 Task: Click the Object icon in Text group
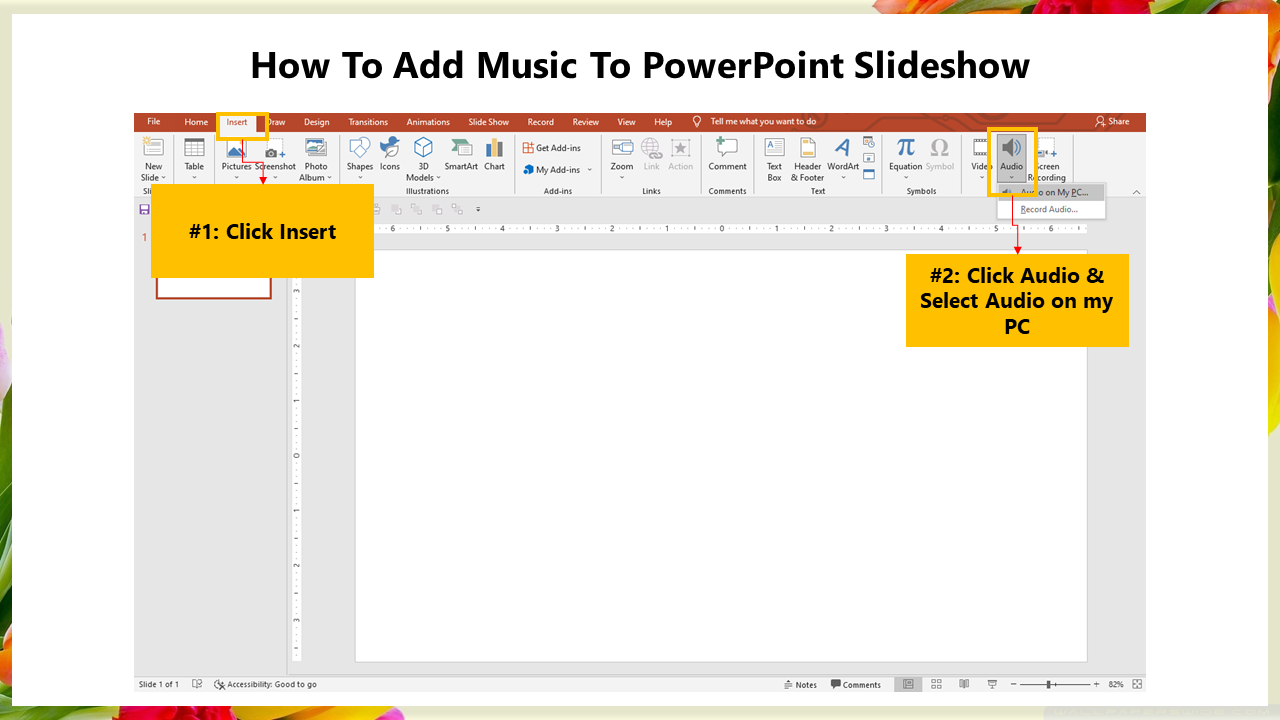click(x=868, y=174)
